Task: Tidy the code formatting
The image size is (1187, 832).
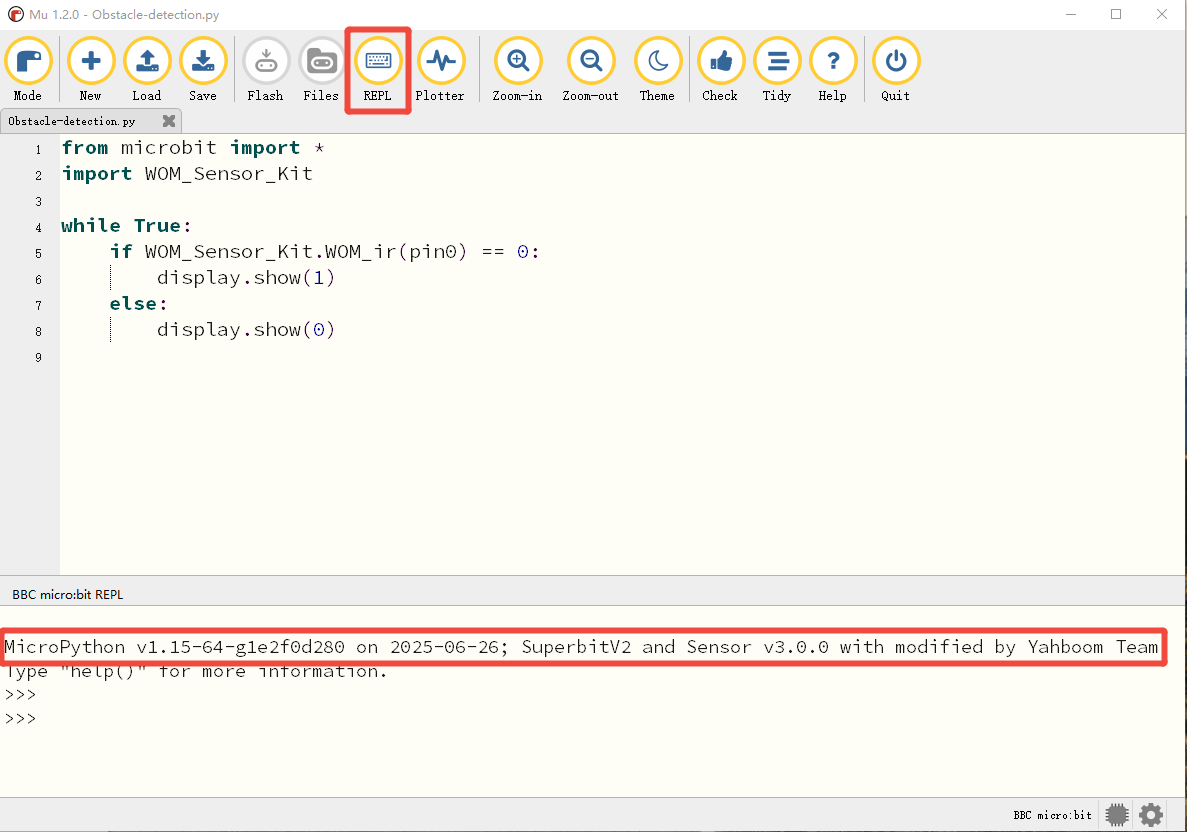Action: [x=777, y=70]
